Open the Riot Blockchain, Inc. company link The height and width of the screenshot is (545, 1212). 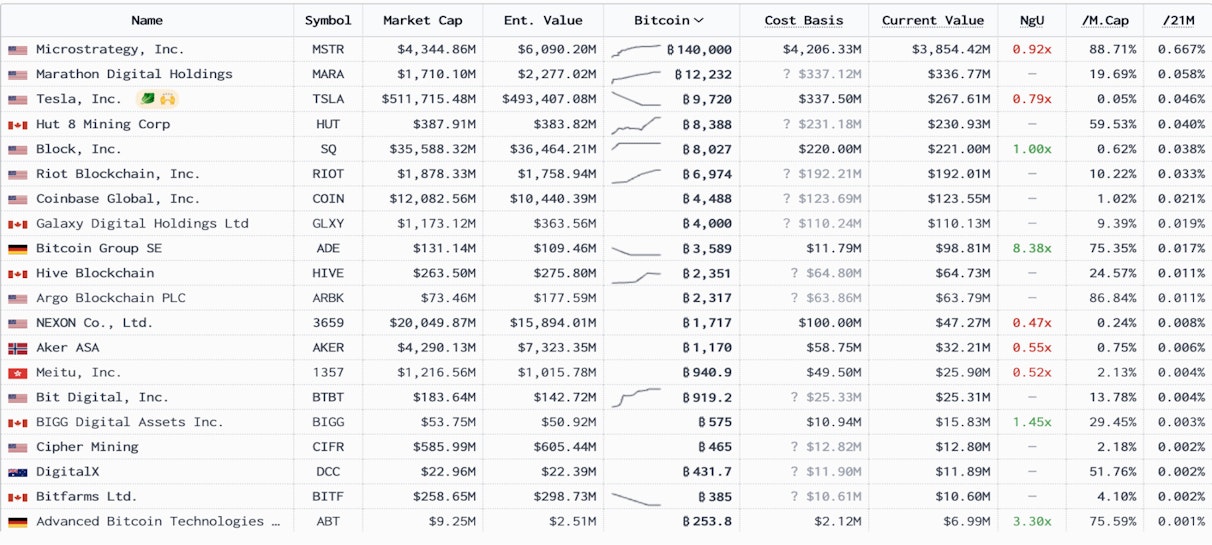118,174
